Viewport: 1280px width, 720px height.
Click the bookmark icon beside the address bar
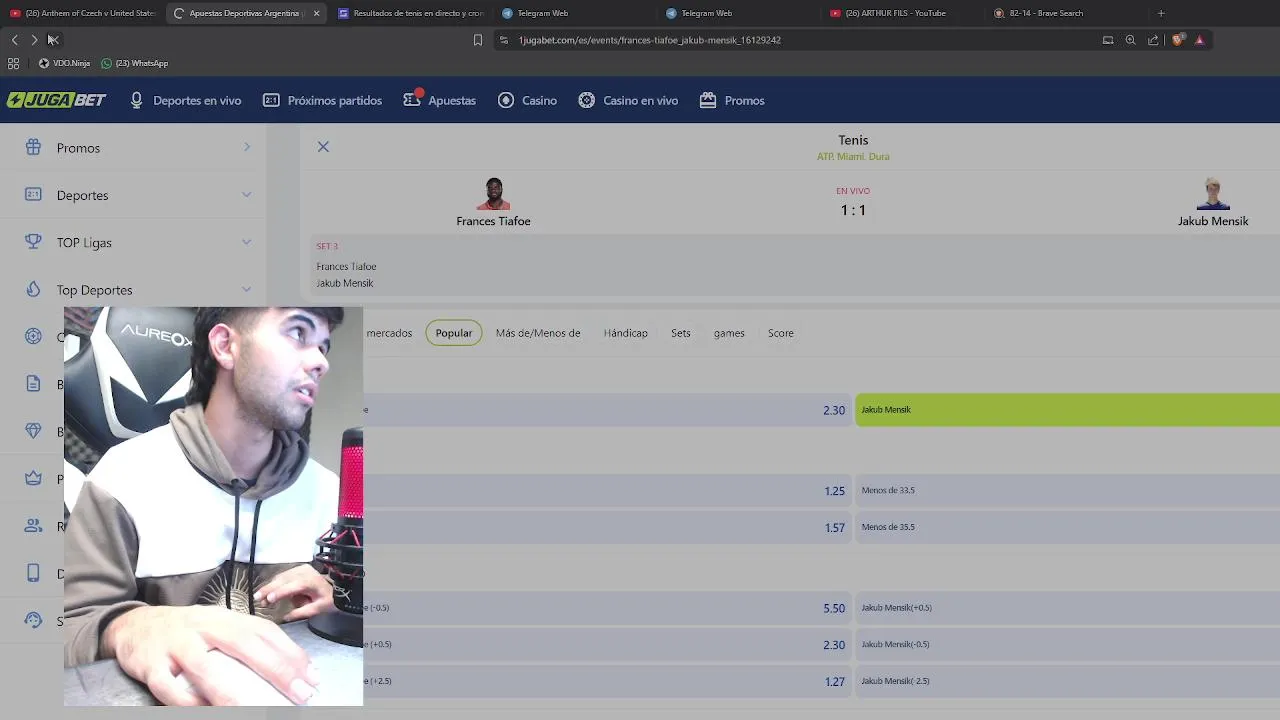478,40
